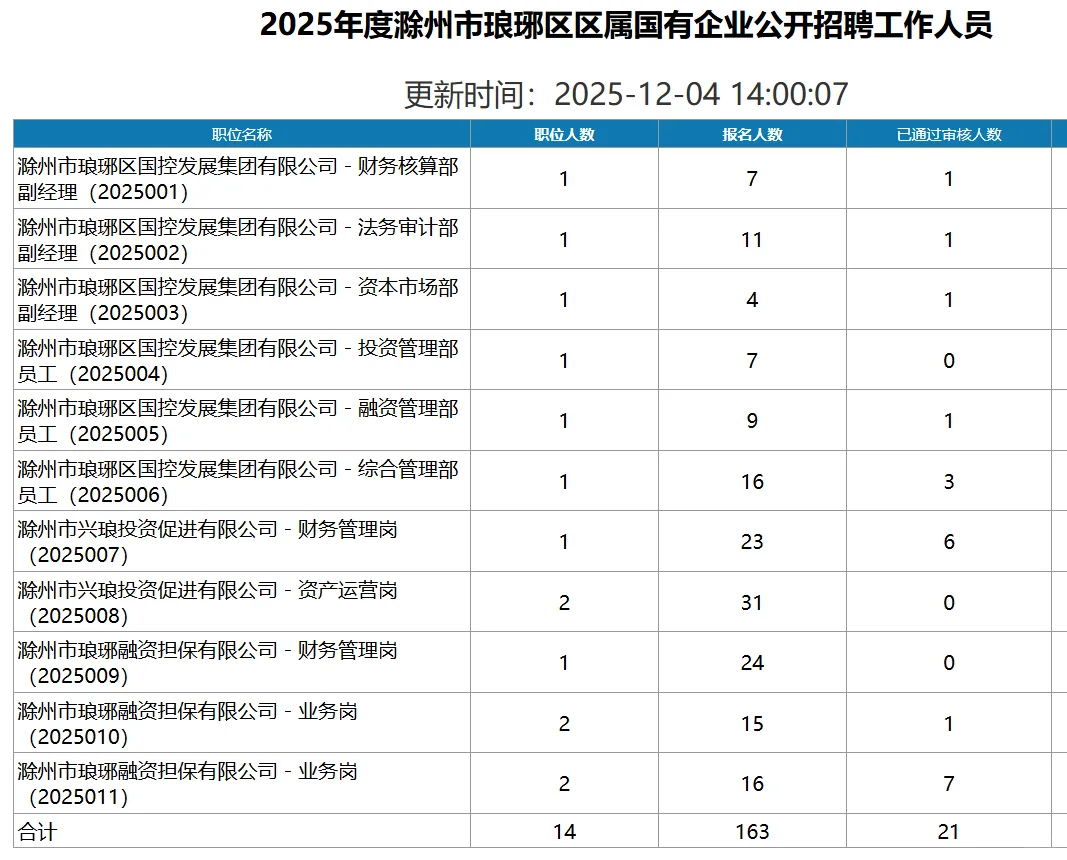Select the 业务岗 (2025010) position row
The height and width of the screenshot is (860, 1067).
[240, 723]
